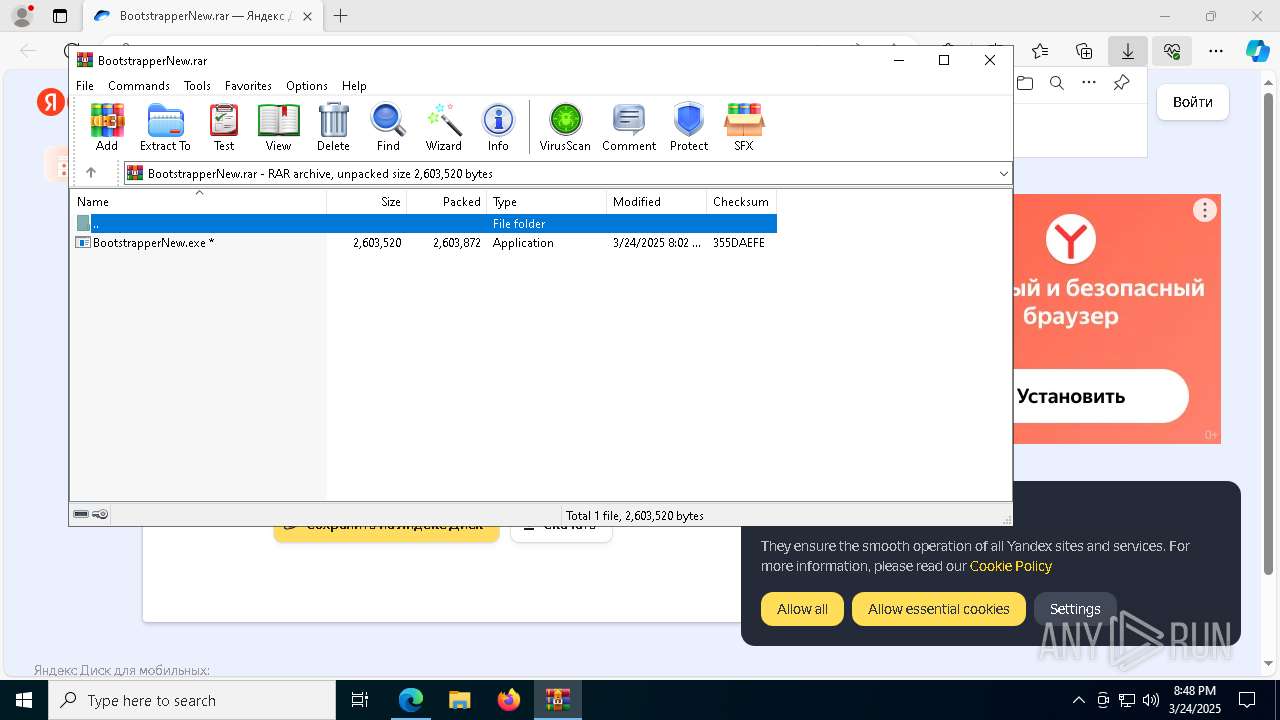Open Task View on taskbar
The width and height of the screenshot is (1280, 720).
coord(360,700)
